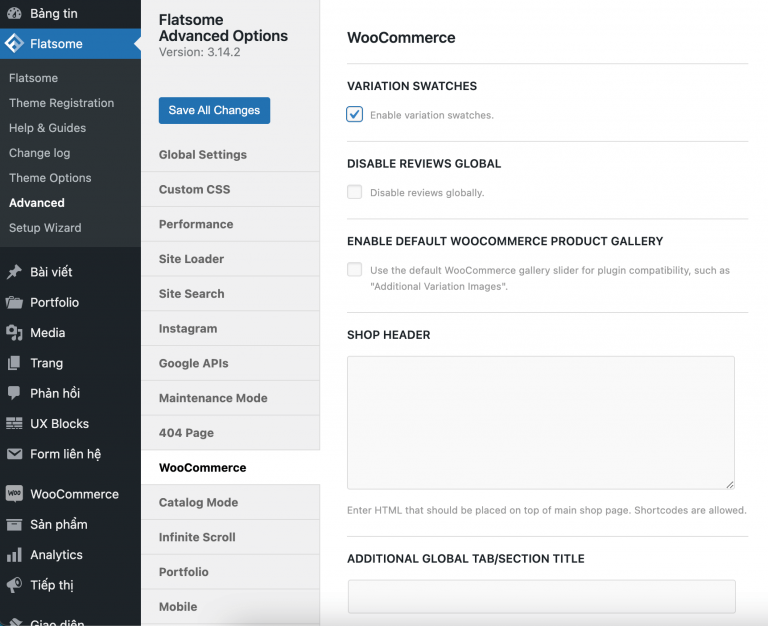Open Bài viết posts menu
The height and width of the screenshot is (626, 768).
tap(51, 272)
